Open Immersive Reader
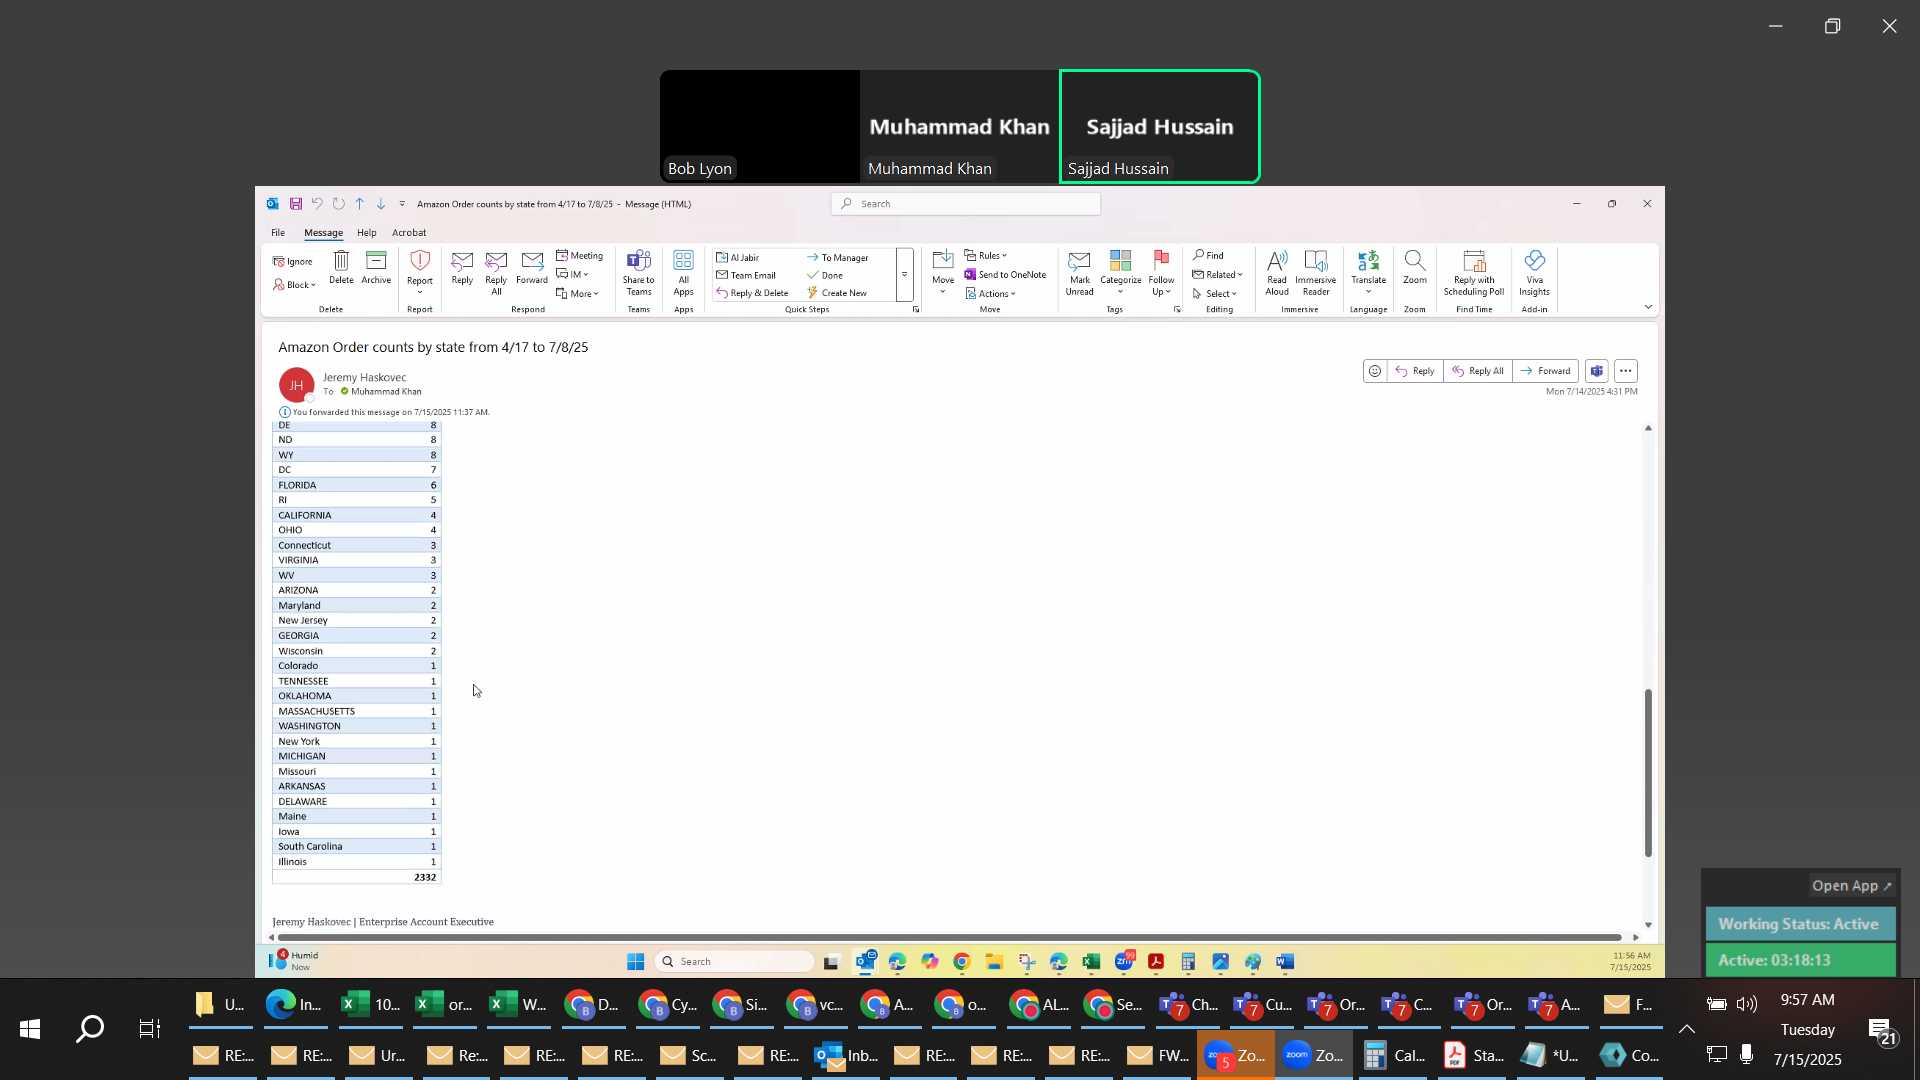Screen dimensions: 1920x1080 [1316, 273]
